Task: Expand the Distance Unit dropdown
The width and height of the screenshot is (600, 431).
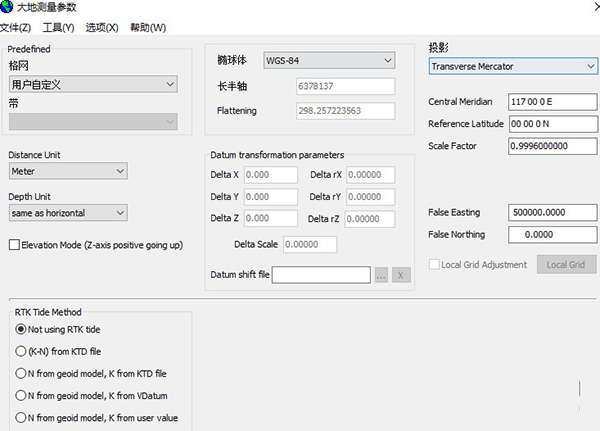Action: coord(68,172)
